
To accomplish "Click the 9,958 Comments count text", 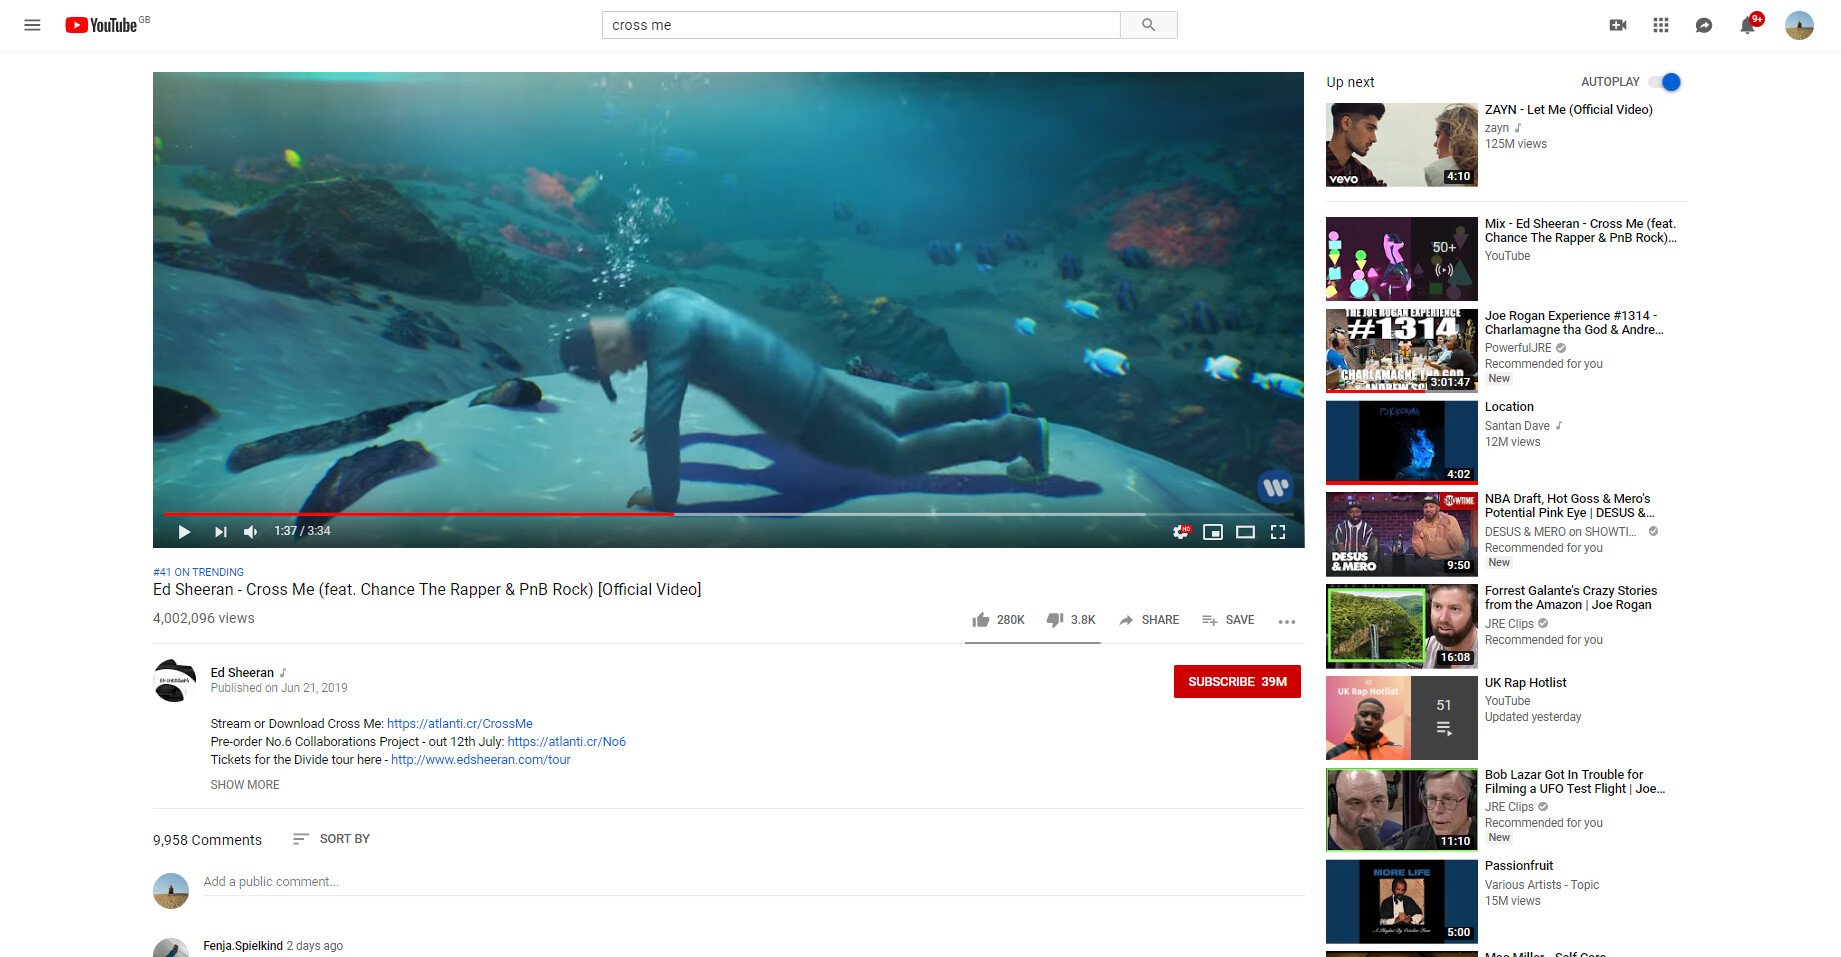I will pos(207,840).
